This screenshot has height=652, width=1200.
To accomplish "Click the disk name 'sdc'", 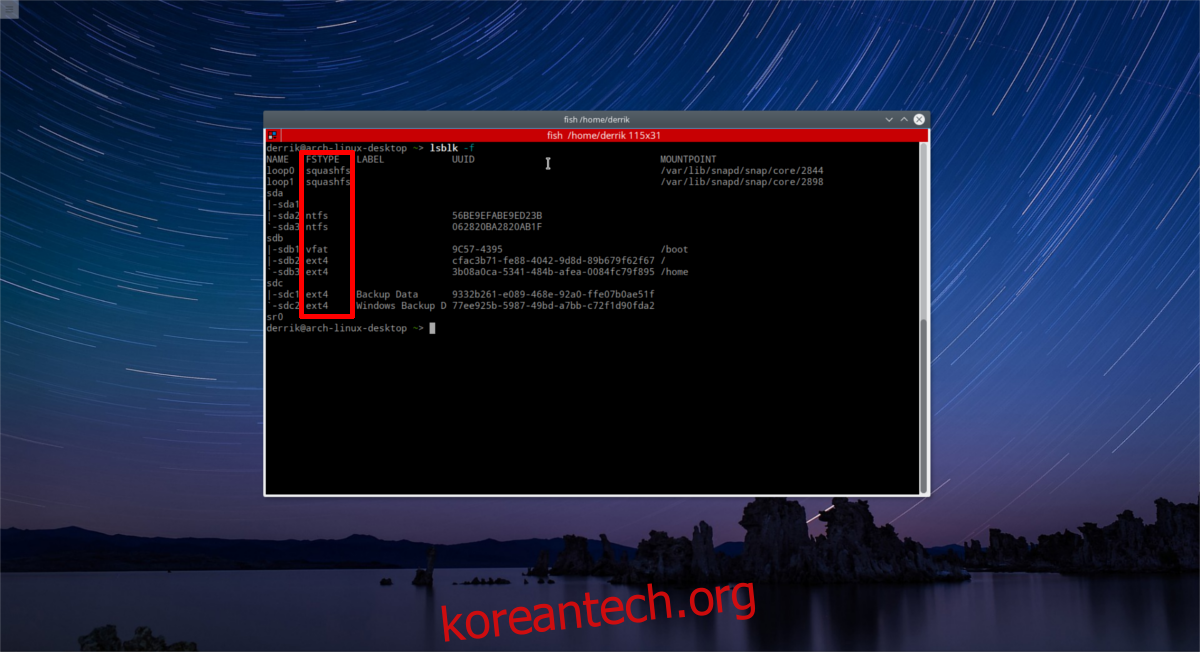I will pyautogui.click(x=274, y=283).
